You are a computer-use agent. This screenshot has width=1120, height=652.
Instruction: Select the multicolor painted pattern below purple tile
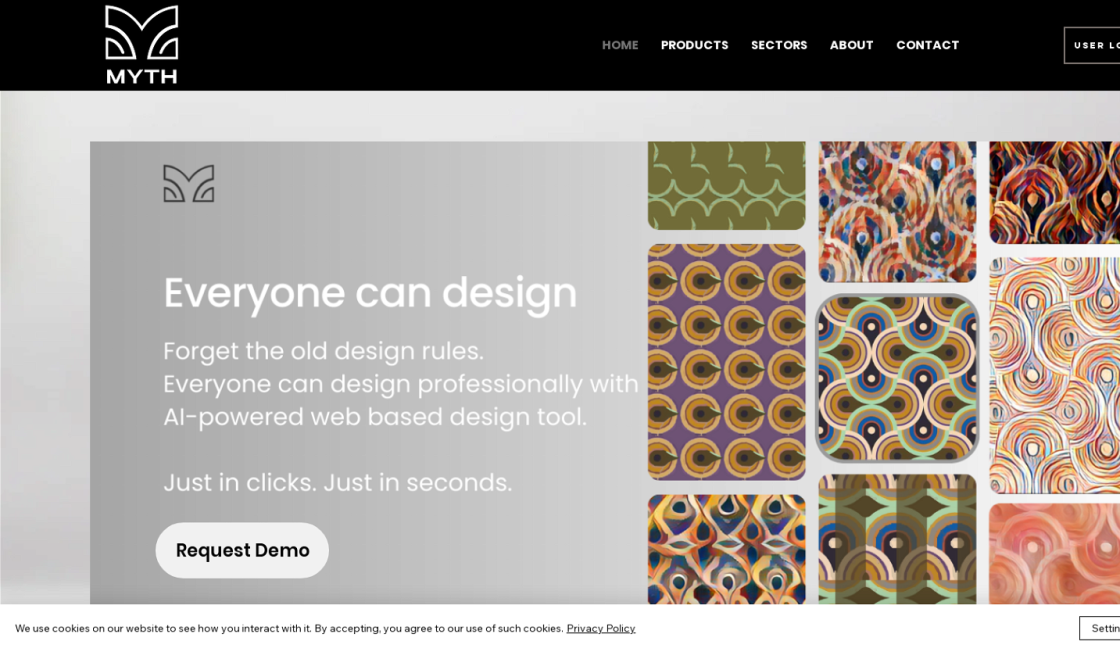(x=726, y=549)
